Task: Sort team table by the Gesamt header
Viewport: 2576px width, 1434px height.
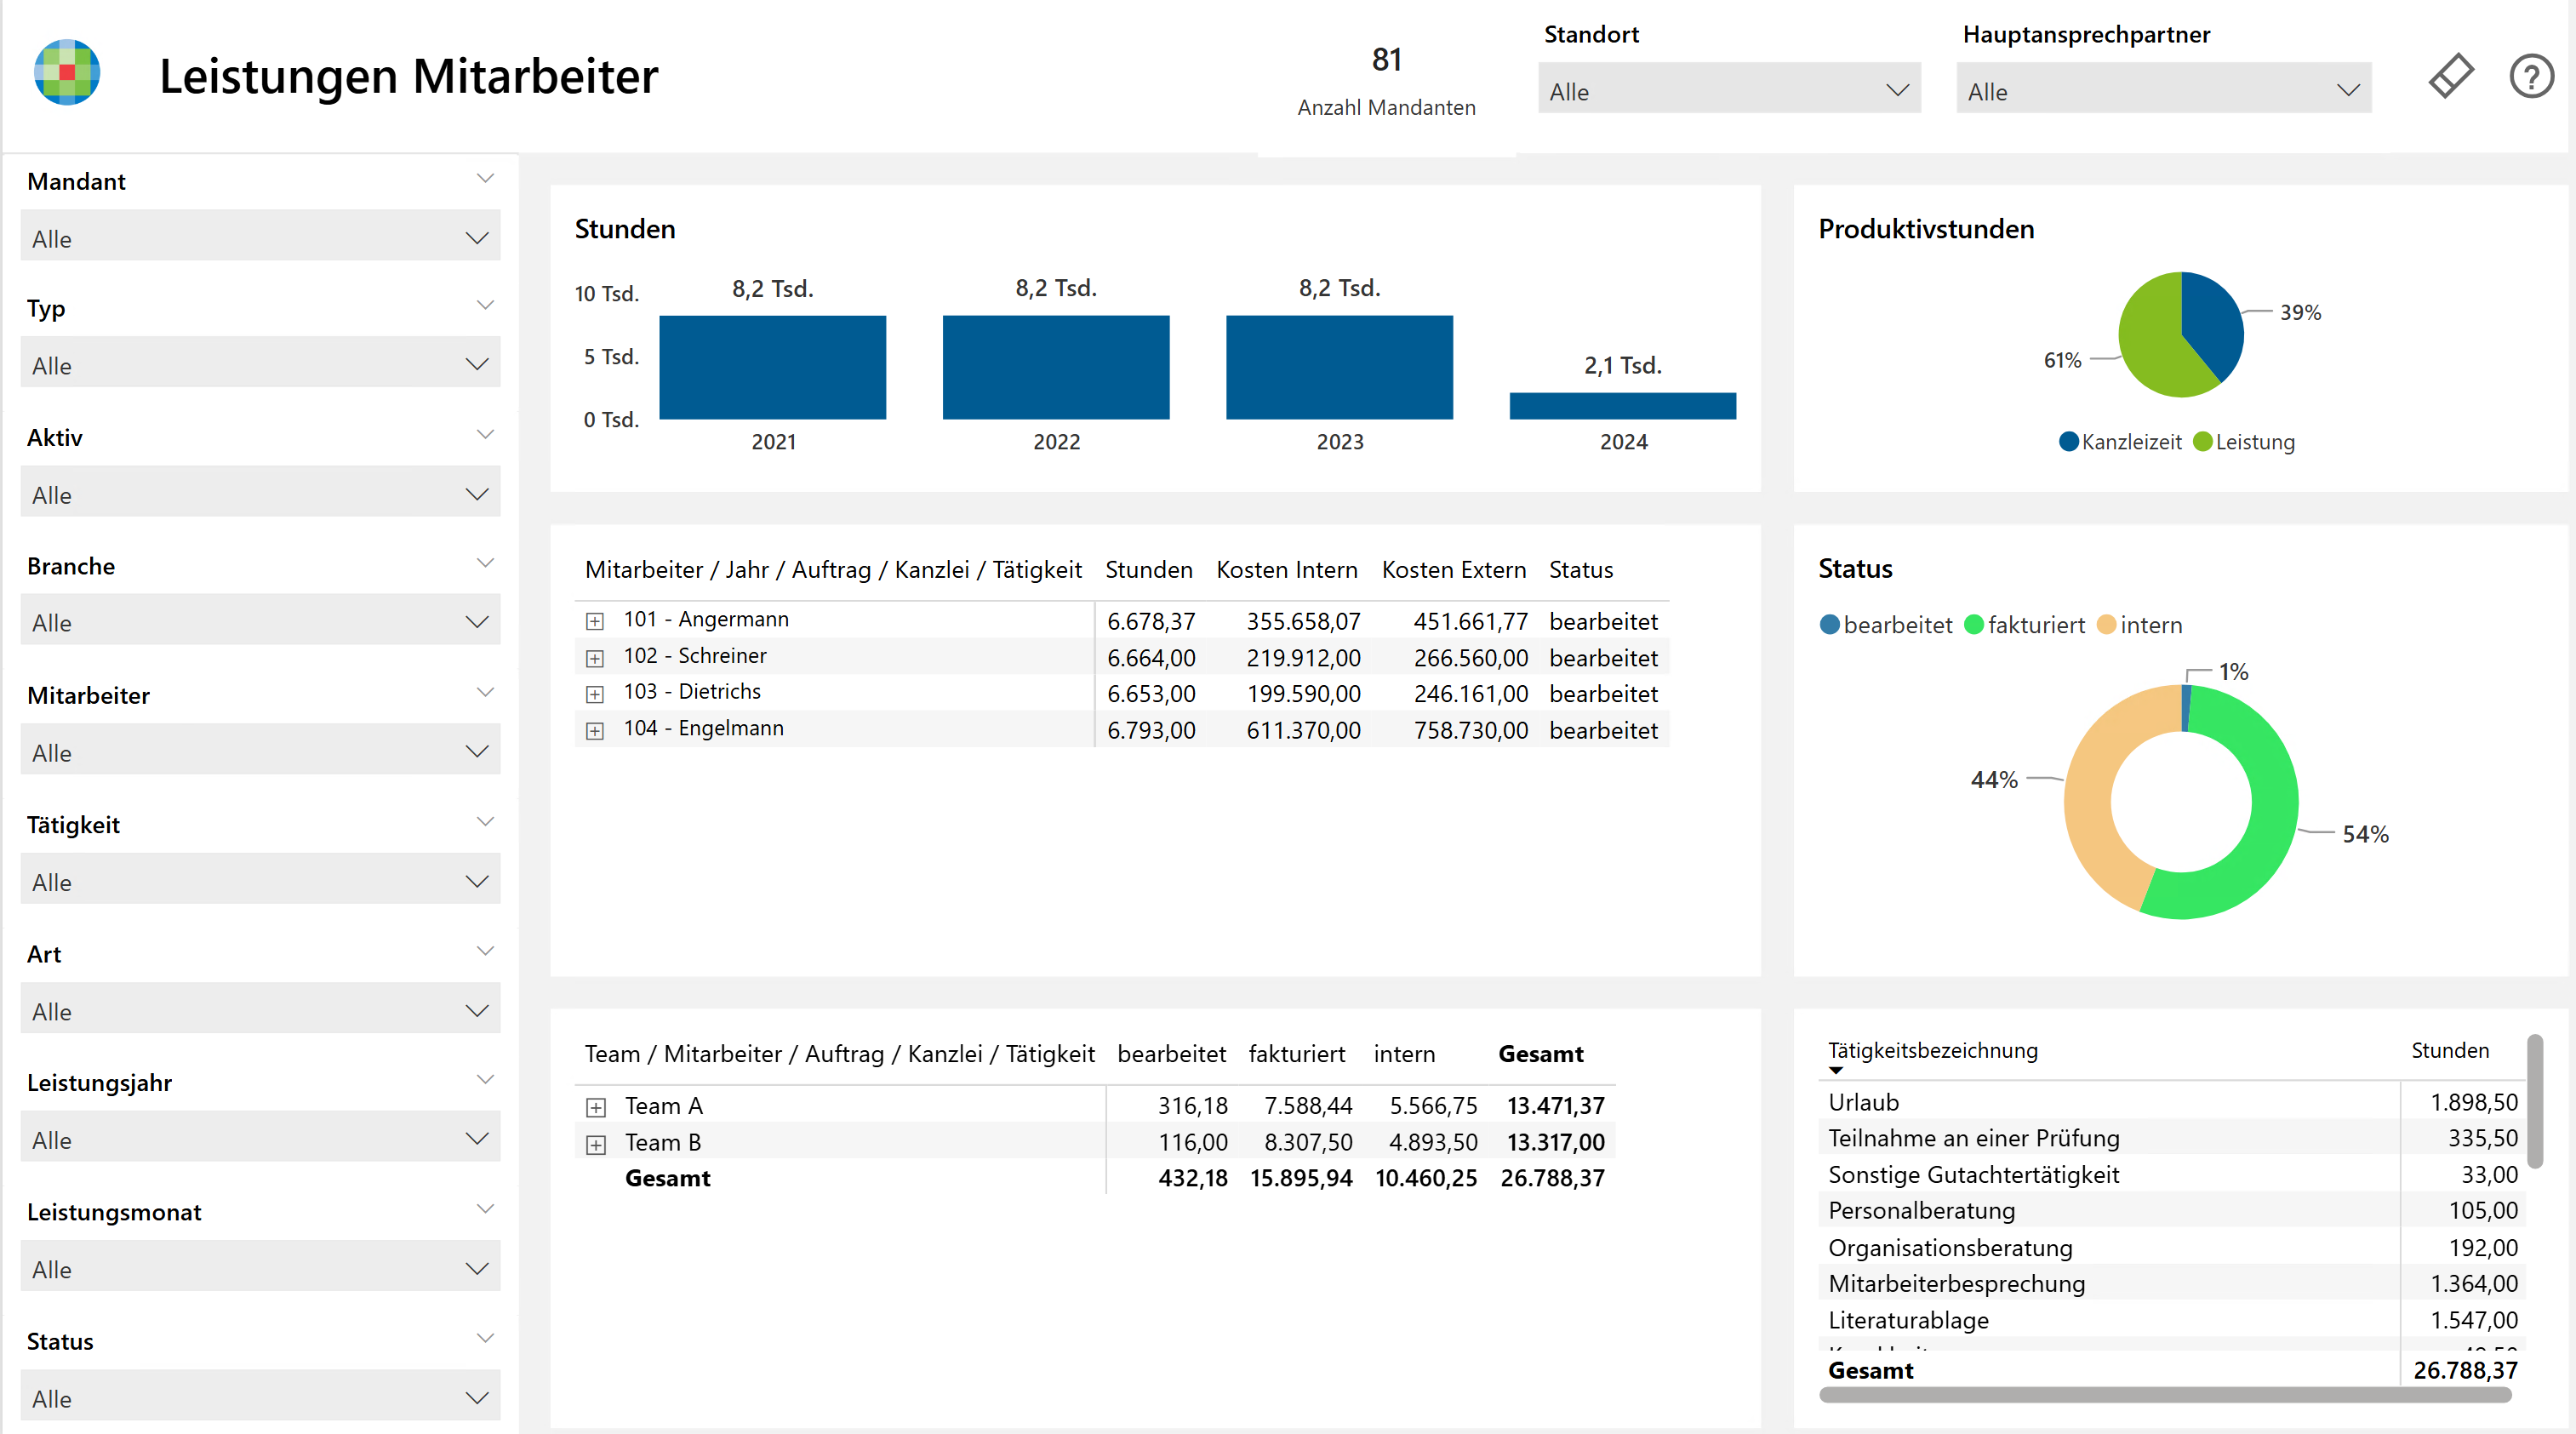Action: click(1541, 1054)
